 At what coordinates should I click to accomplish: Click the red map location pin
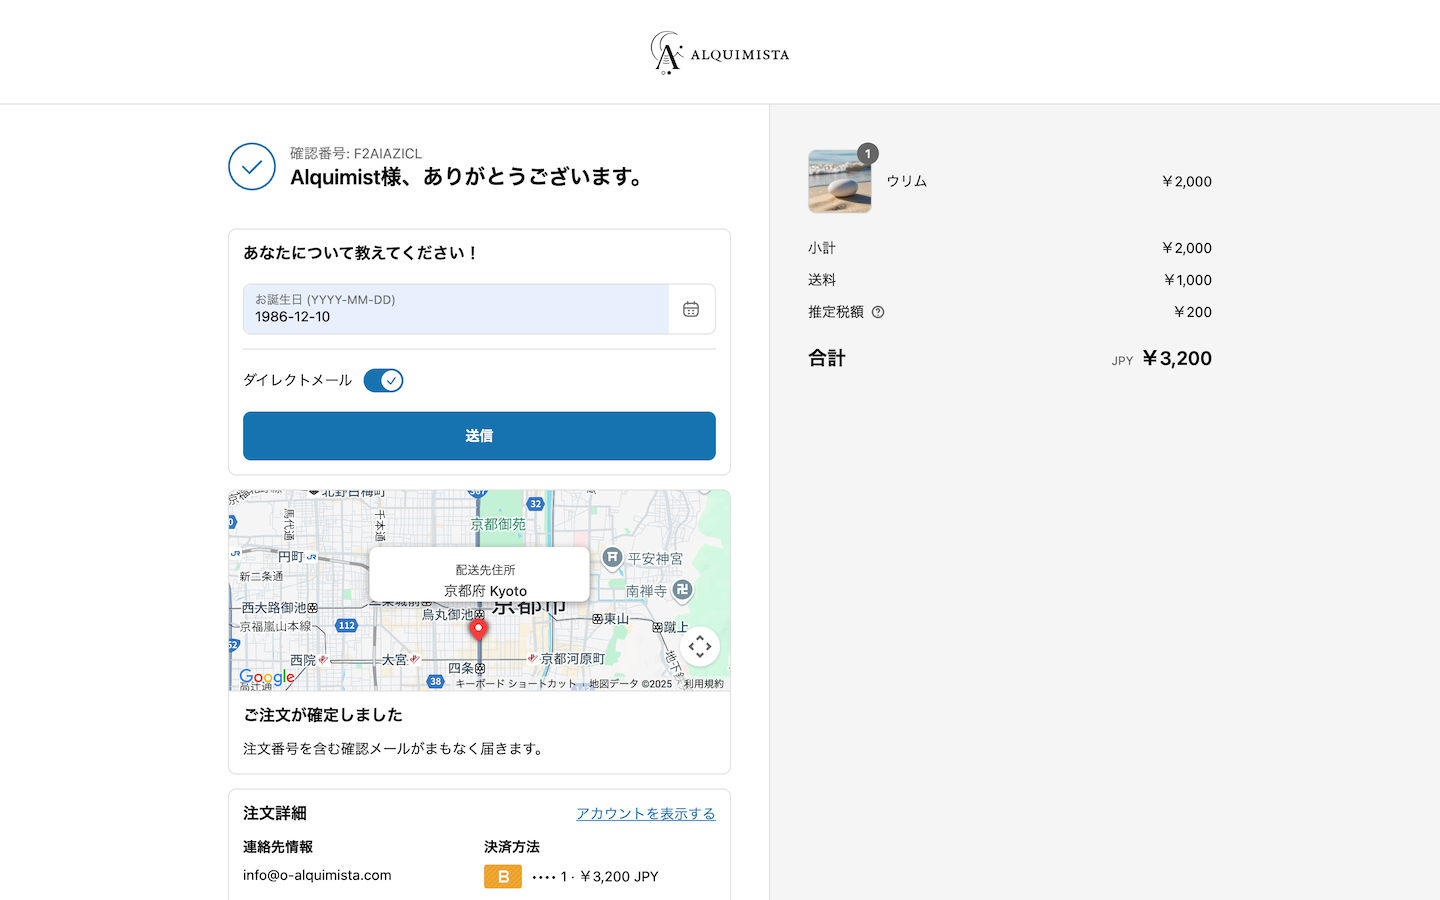(479, 629)
